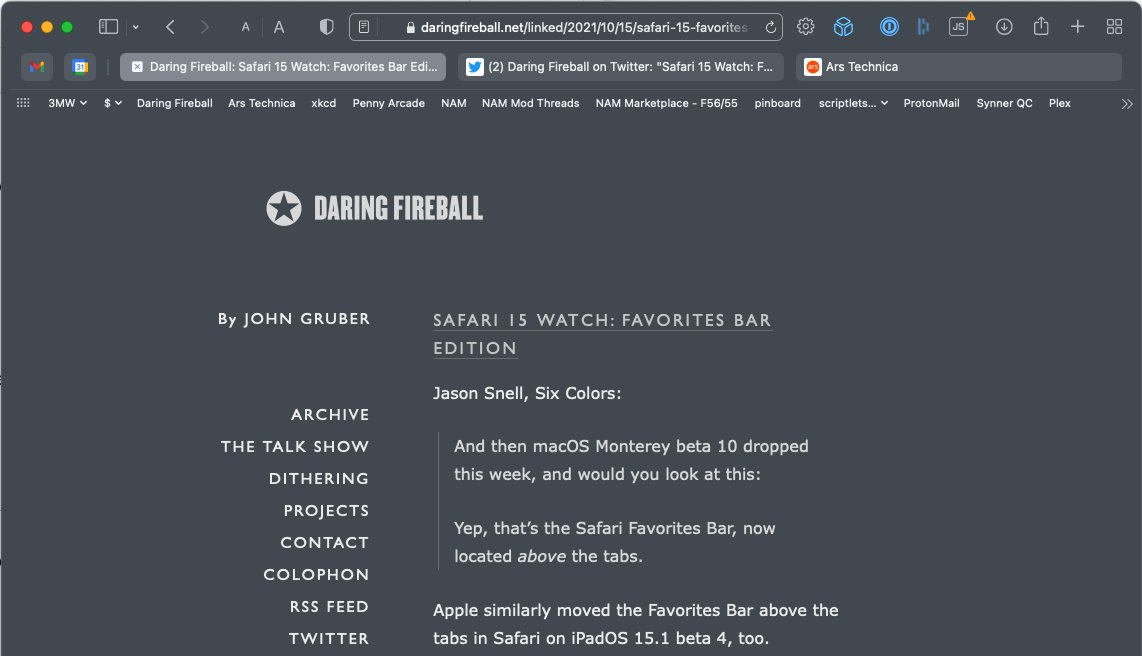Viewport: 1142px width, 656px height.
Task: Toggle the Safari sidebar
Action: [x=109, y=27]
